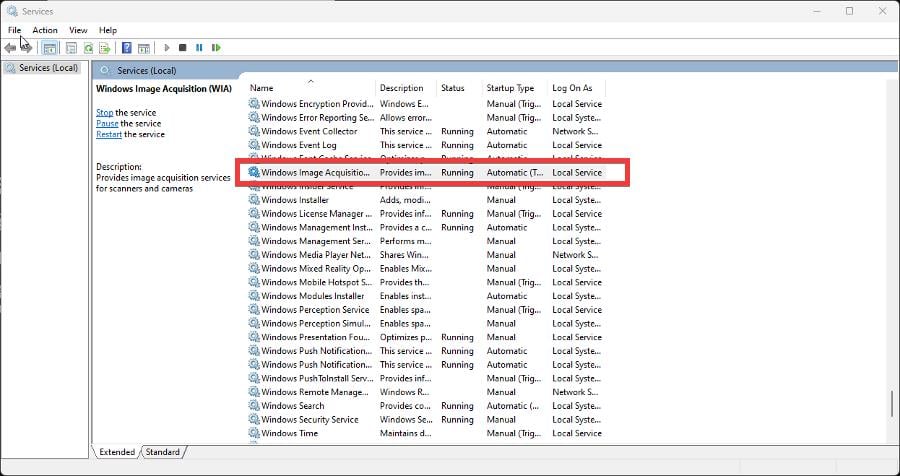Select the Windows Media Player Network row

pos(426,255)
